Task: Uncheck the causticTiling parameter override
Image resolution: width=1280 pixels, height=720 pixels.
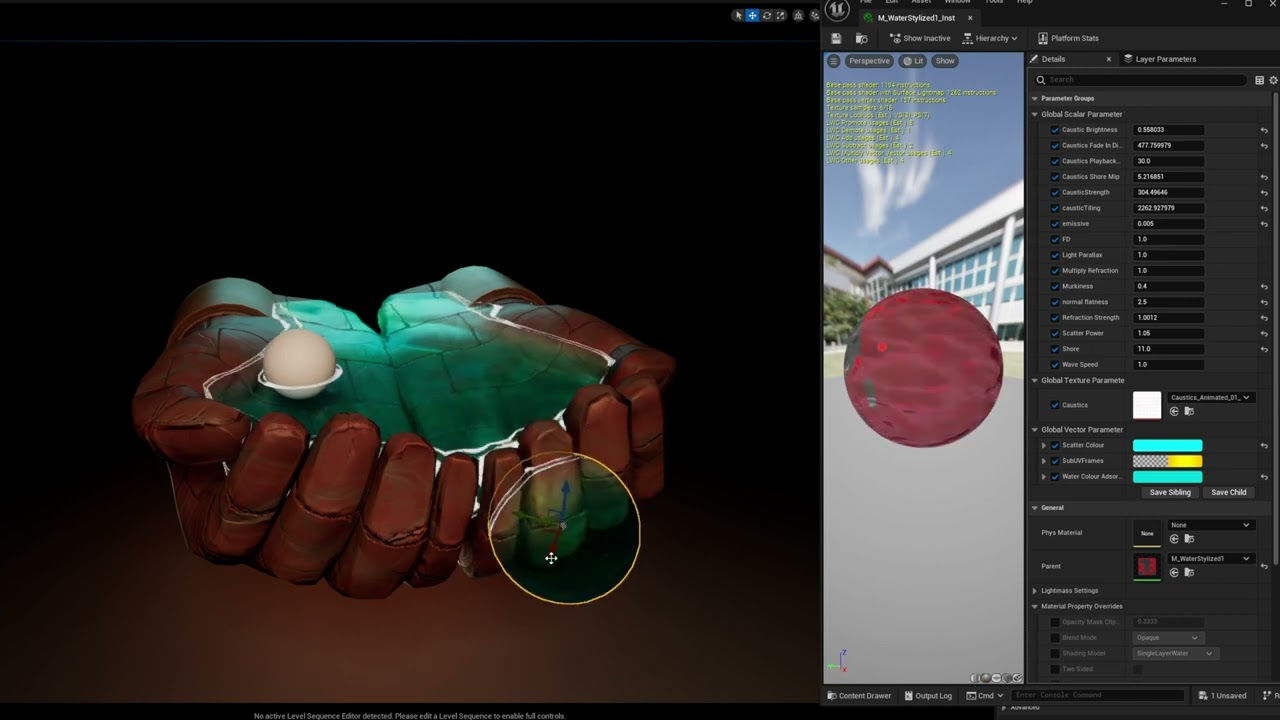Action: pyautogui.click(x=1054, y=208)
